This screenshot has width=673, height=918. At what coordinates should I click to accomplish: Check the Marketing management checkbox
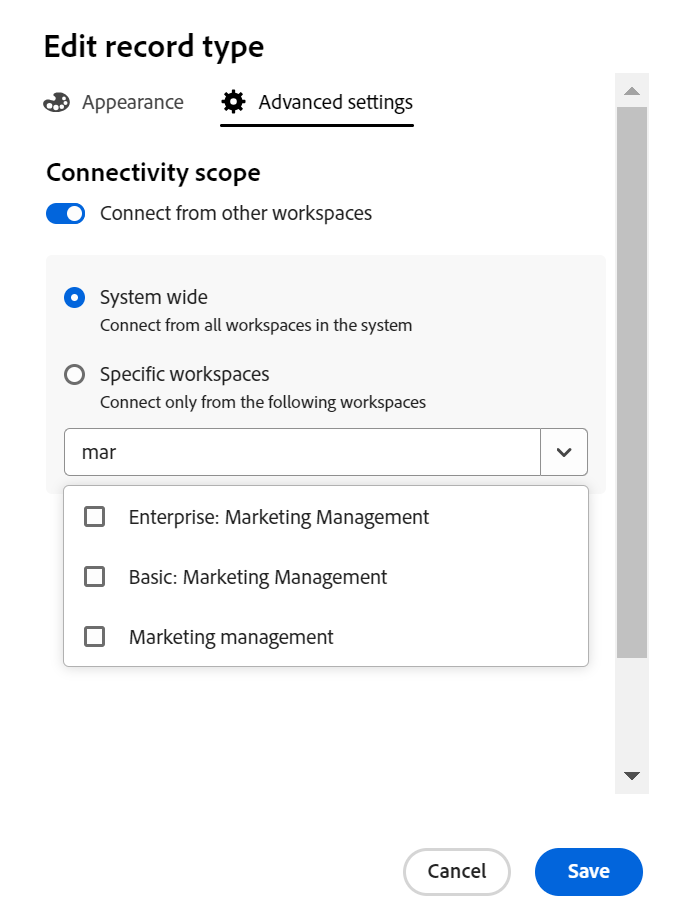tap(94, 637)
